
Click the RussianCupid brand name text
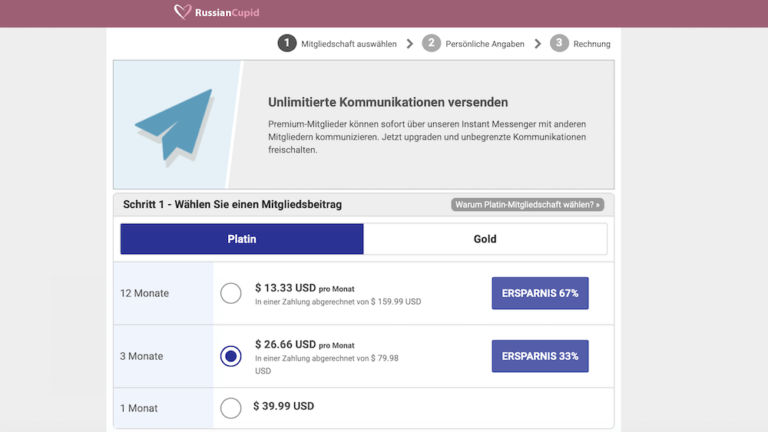click(x=221, y=13)
